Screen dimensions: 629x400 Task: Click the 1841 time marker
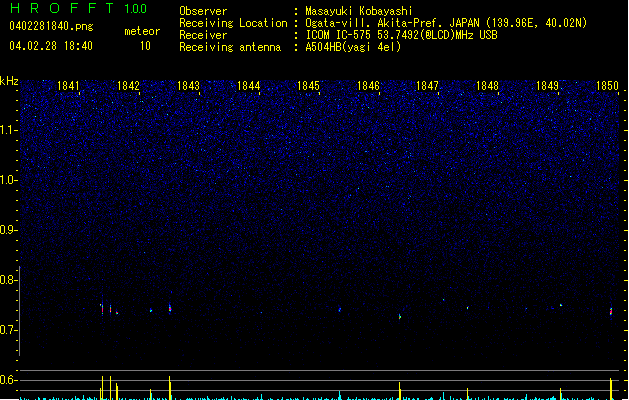click(68, 86)
